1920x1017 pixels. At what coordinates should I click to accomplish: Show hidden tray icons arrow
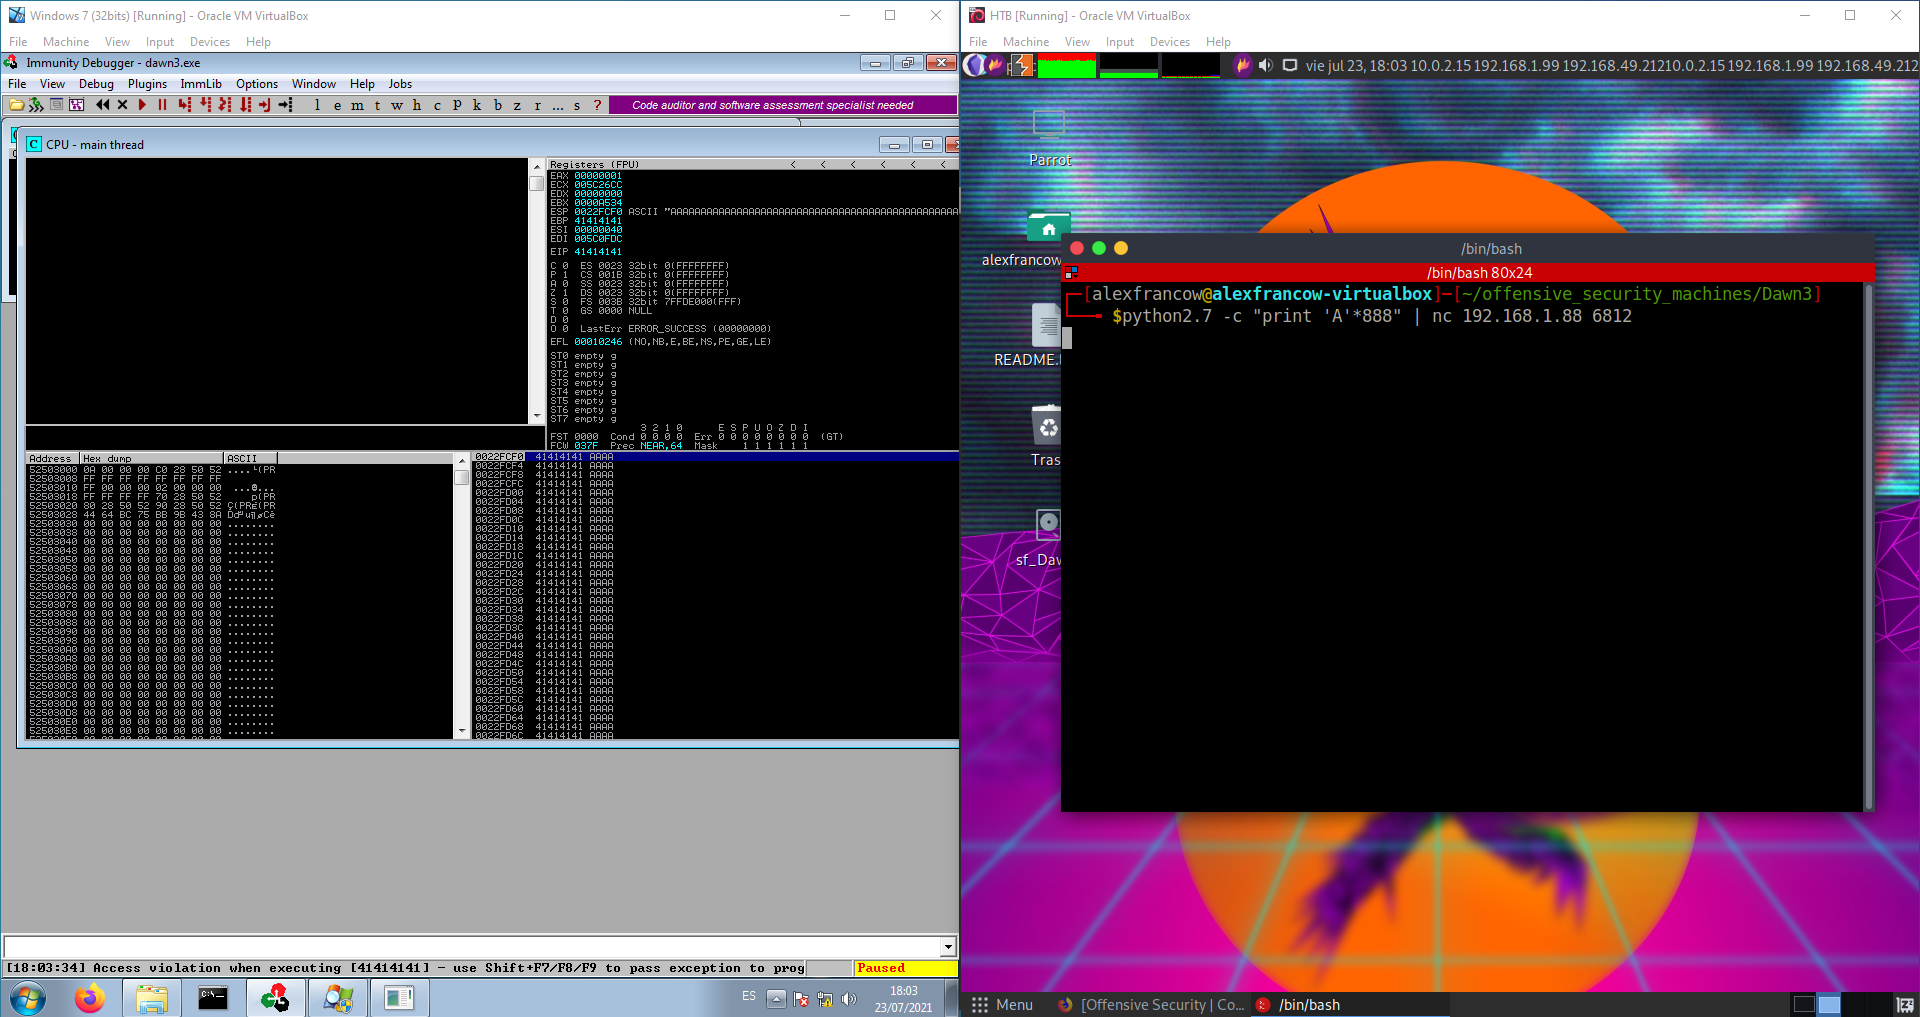pos(776,998)
